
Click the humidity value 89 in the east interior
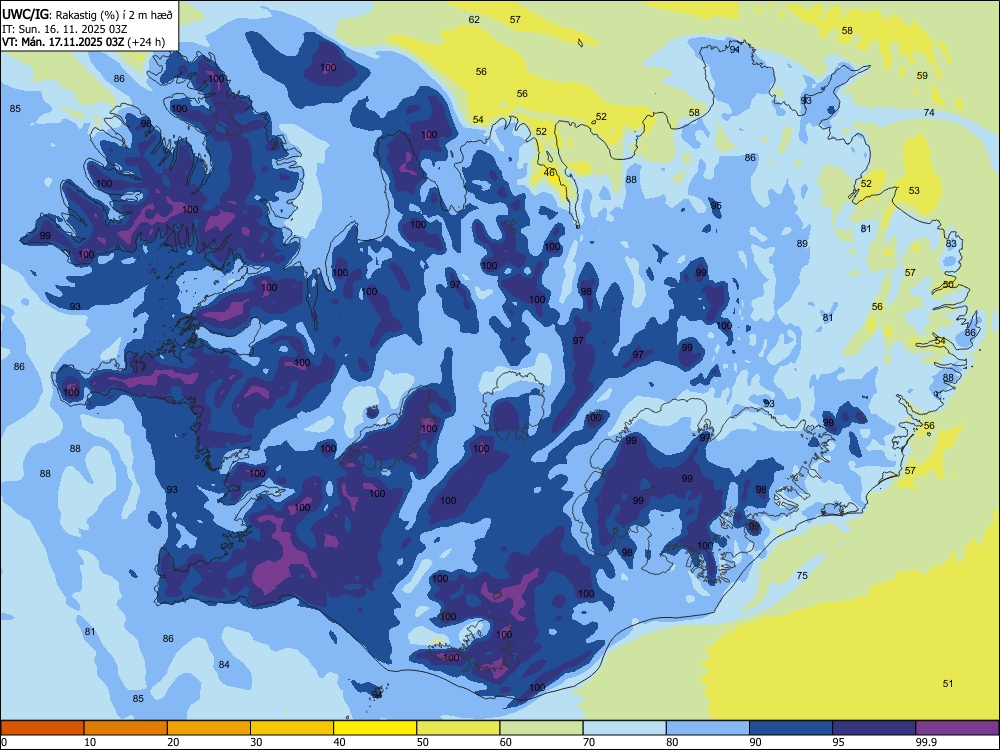(802, 244)
